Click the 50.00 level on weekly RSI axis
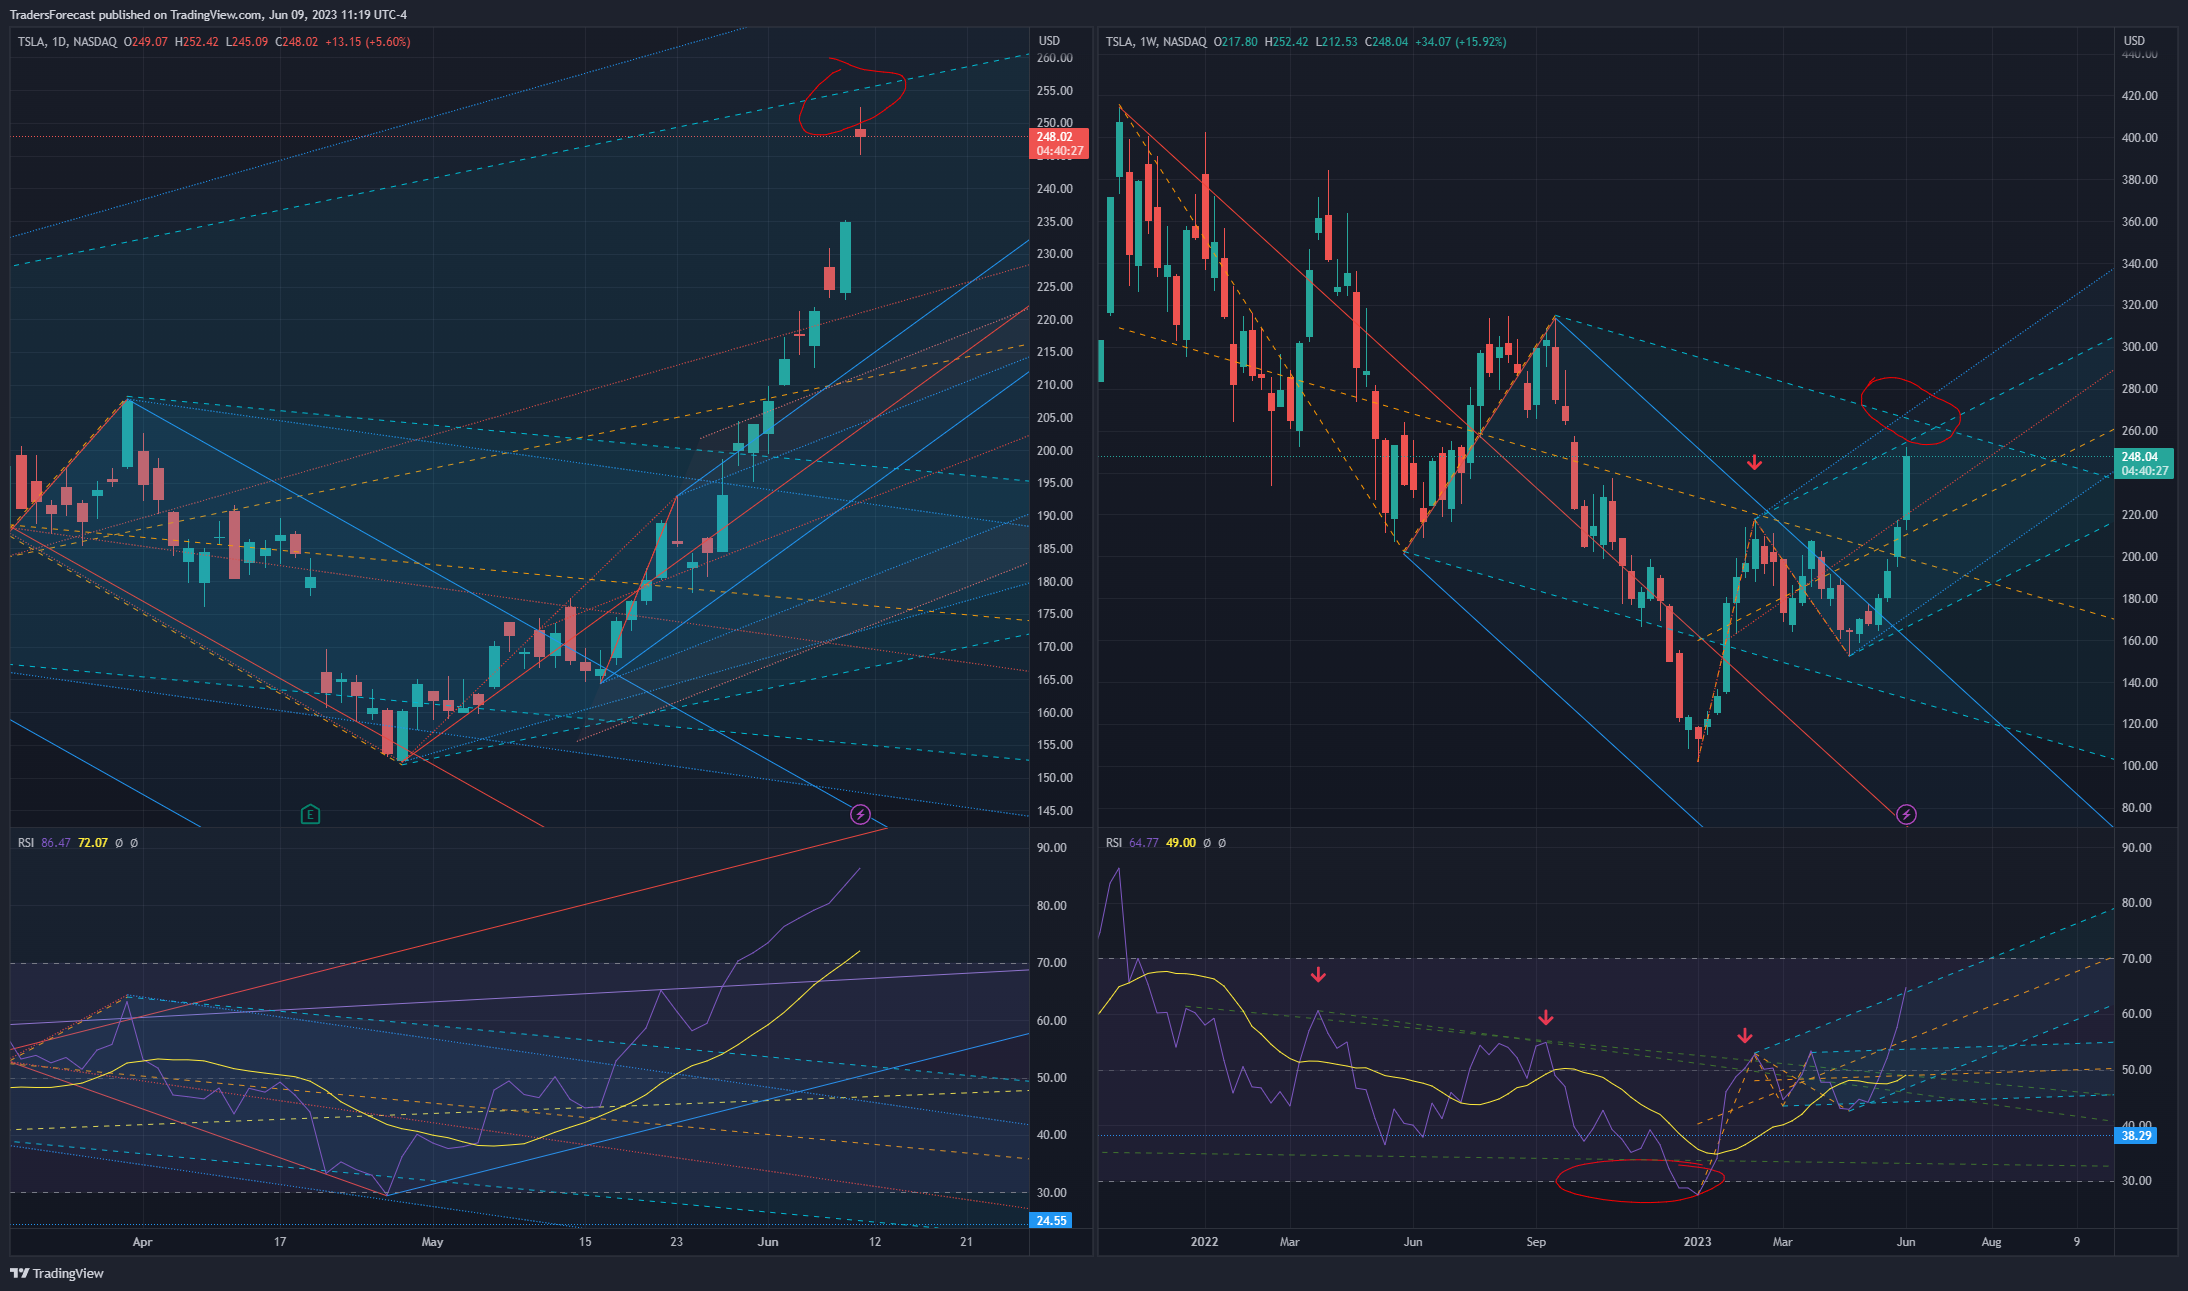 coord(2137,1070)
